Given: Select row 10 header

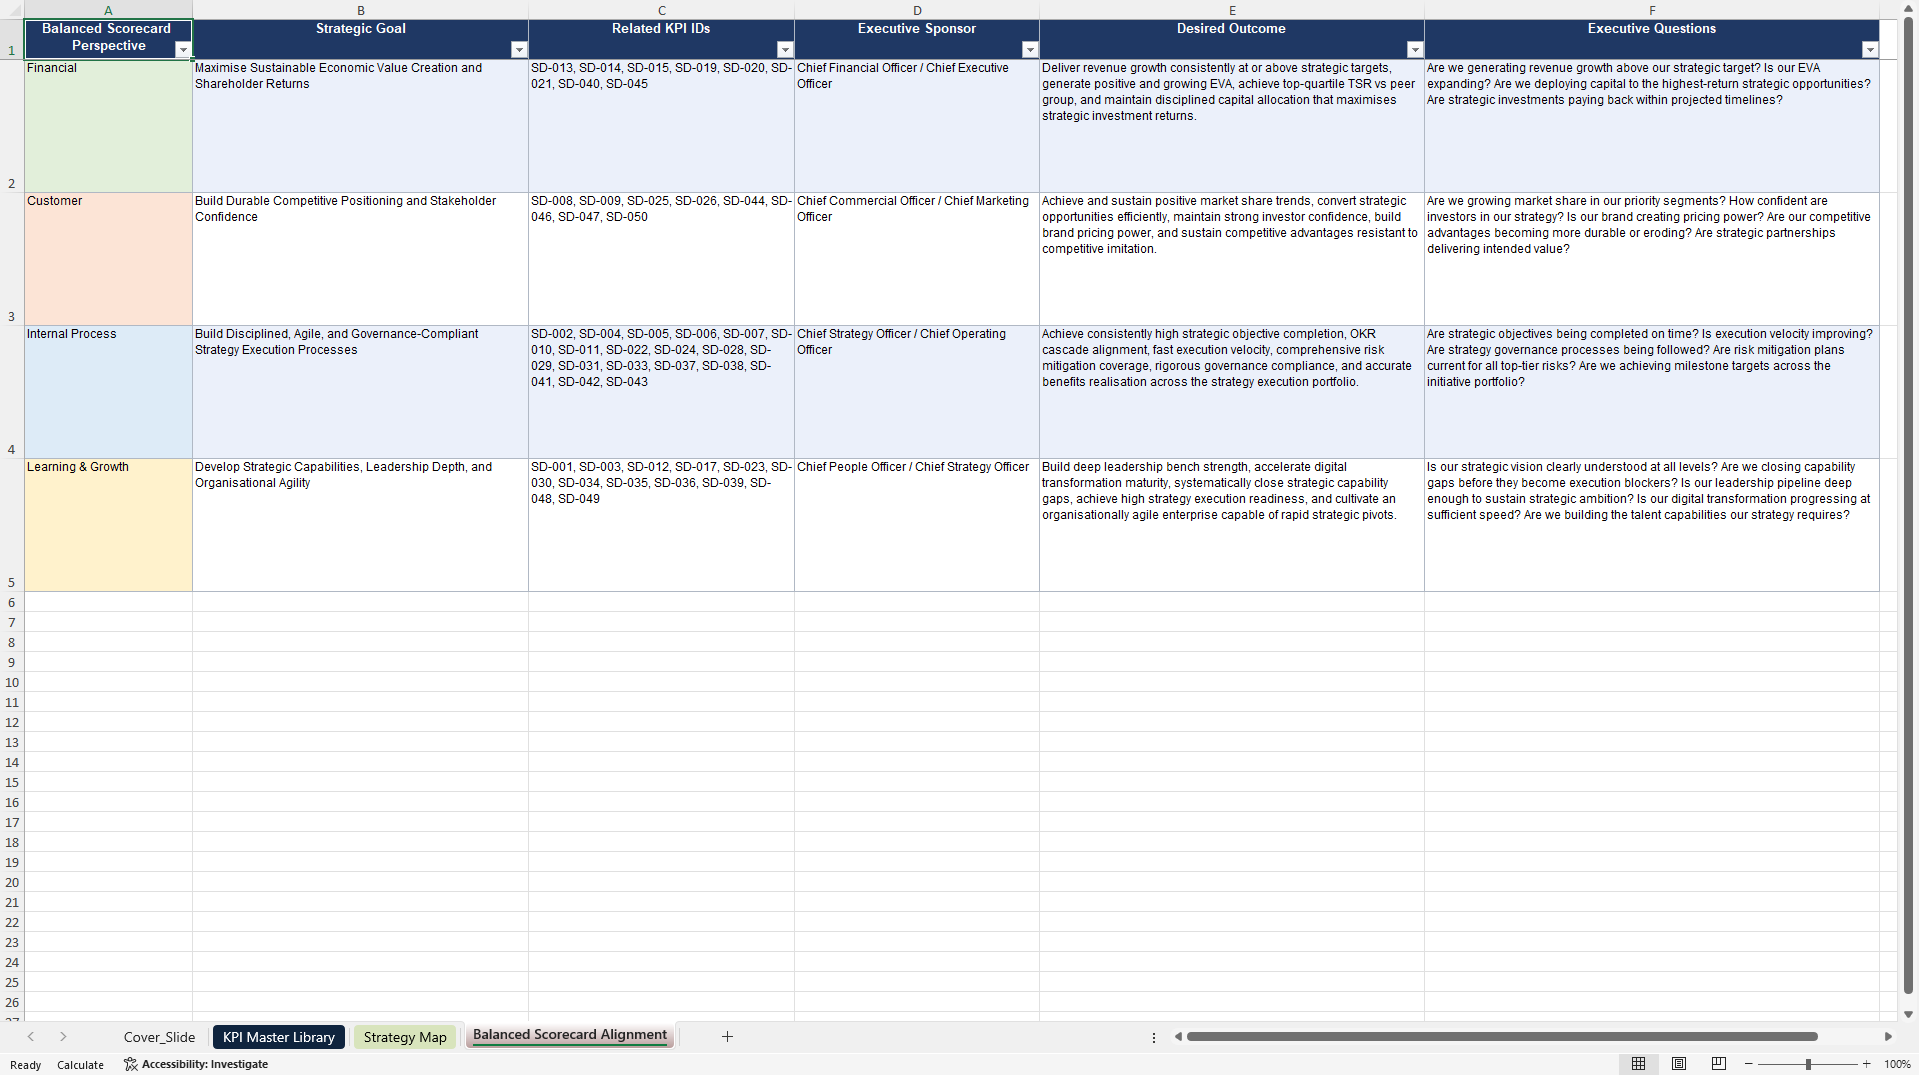Looking at the screenshot, I should 12,683.
